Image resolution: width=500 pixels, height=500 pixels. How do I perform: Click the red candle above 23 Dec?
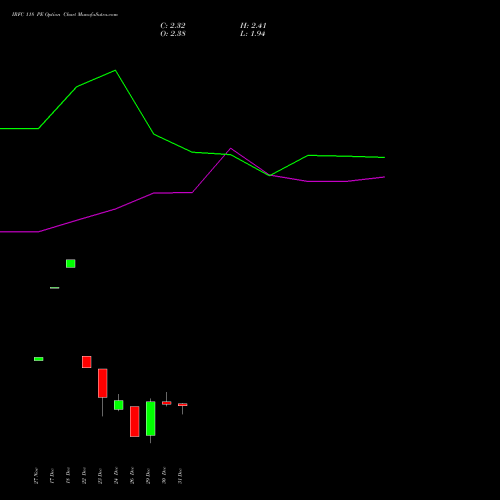pos(103,383)
